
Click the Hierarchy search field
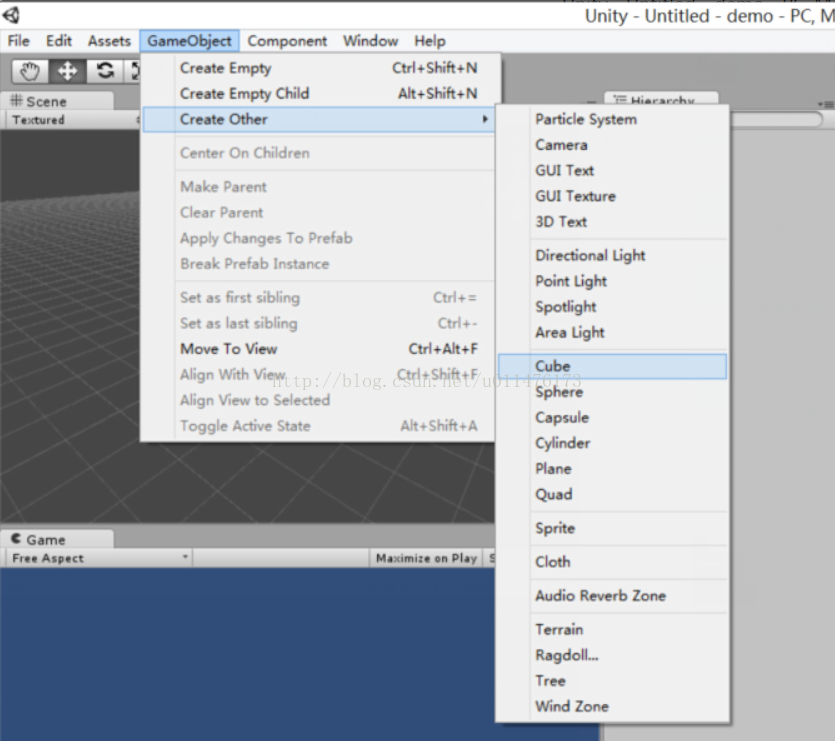[x=776, y=119]
